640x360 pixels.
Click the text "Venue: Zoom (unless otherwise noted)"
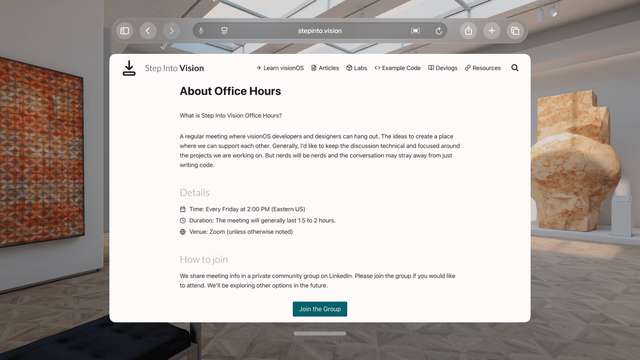(x=241, y=232)
